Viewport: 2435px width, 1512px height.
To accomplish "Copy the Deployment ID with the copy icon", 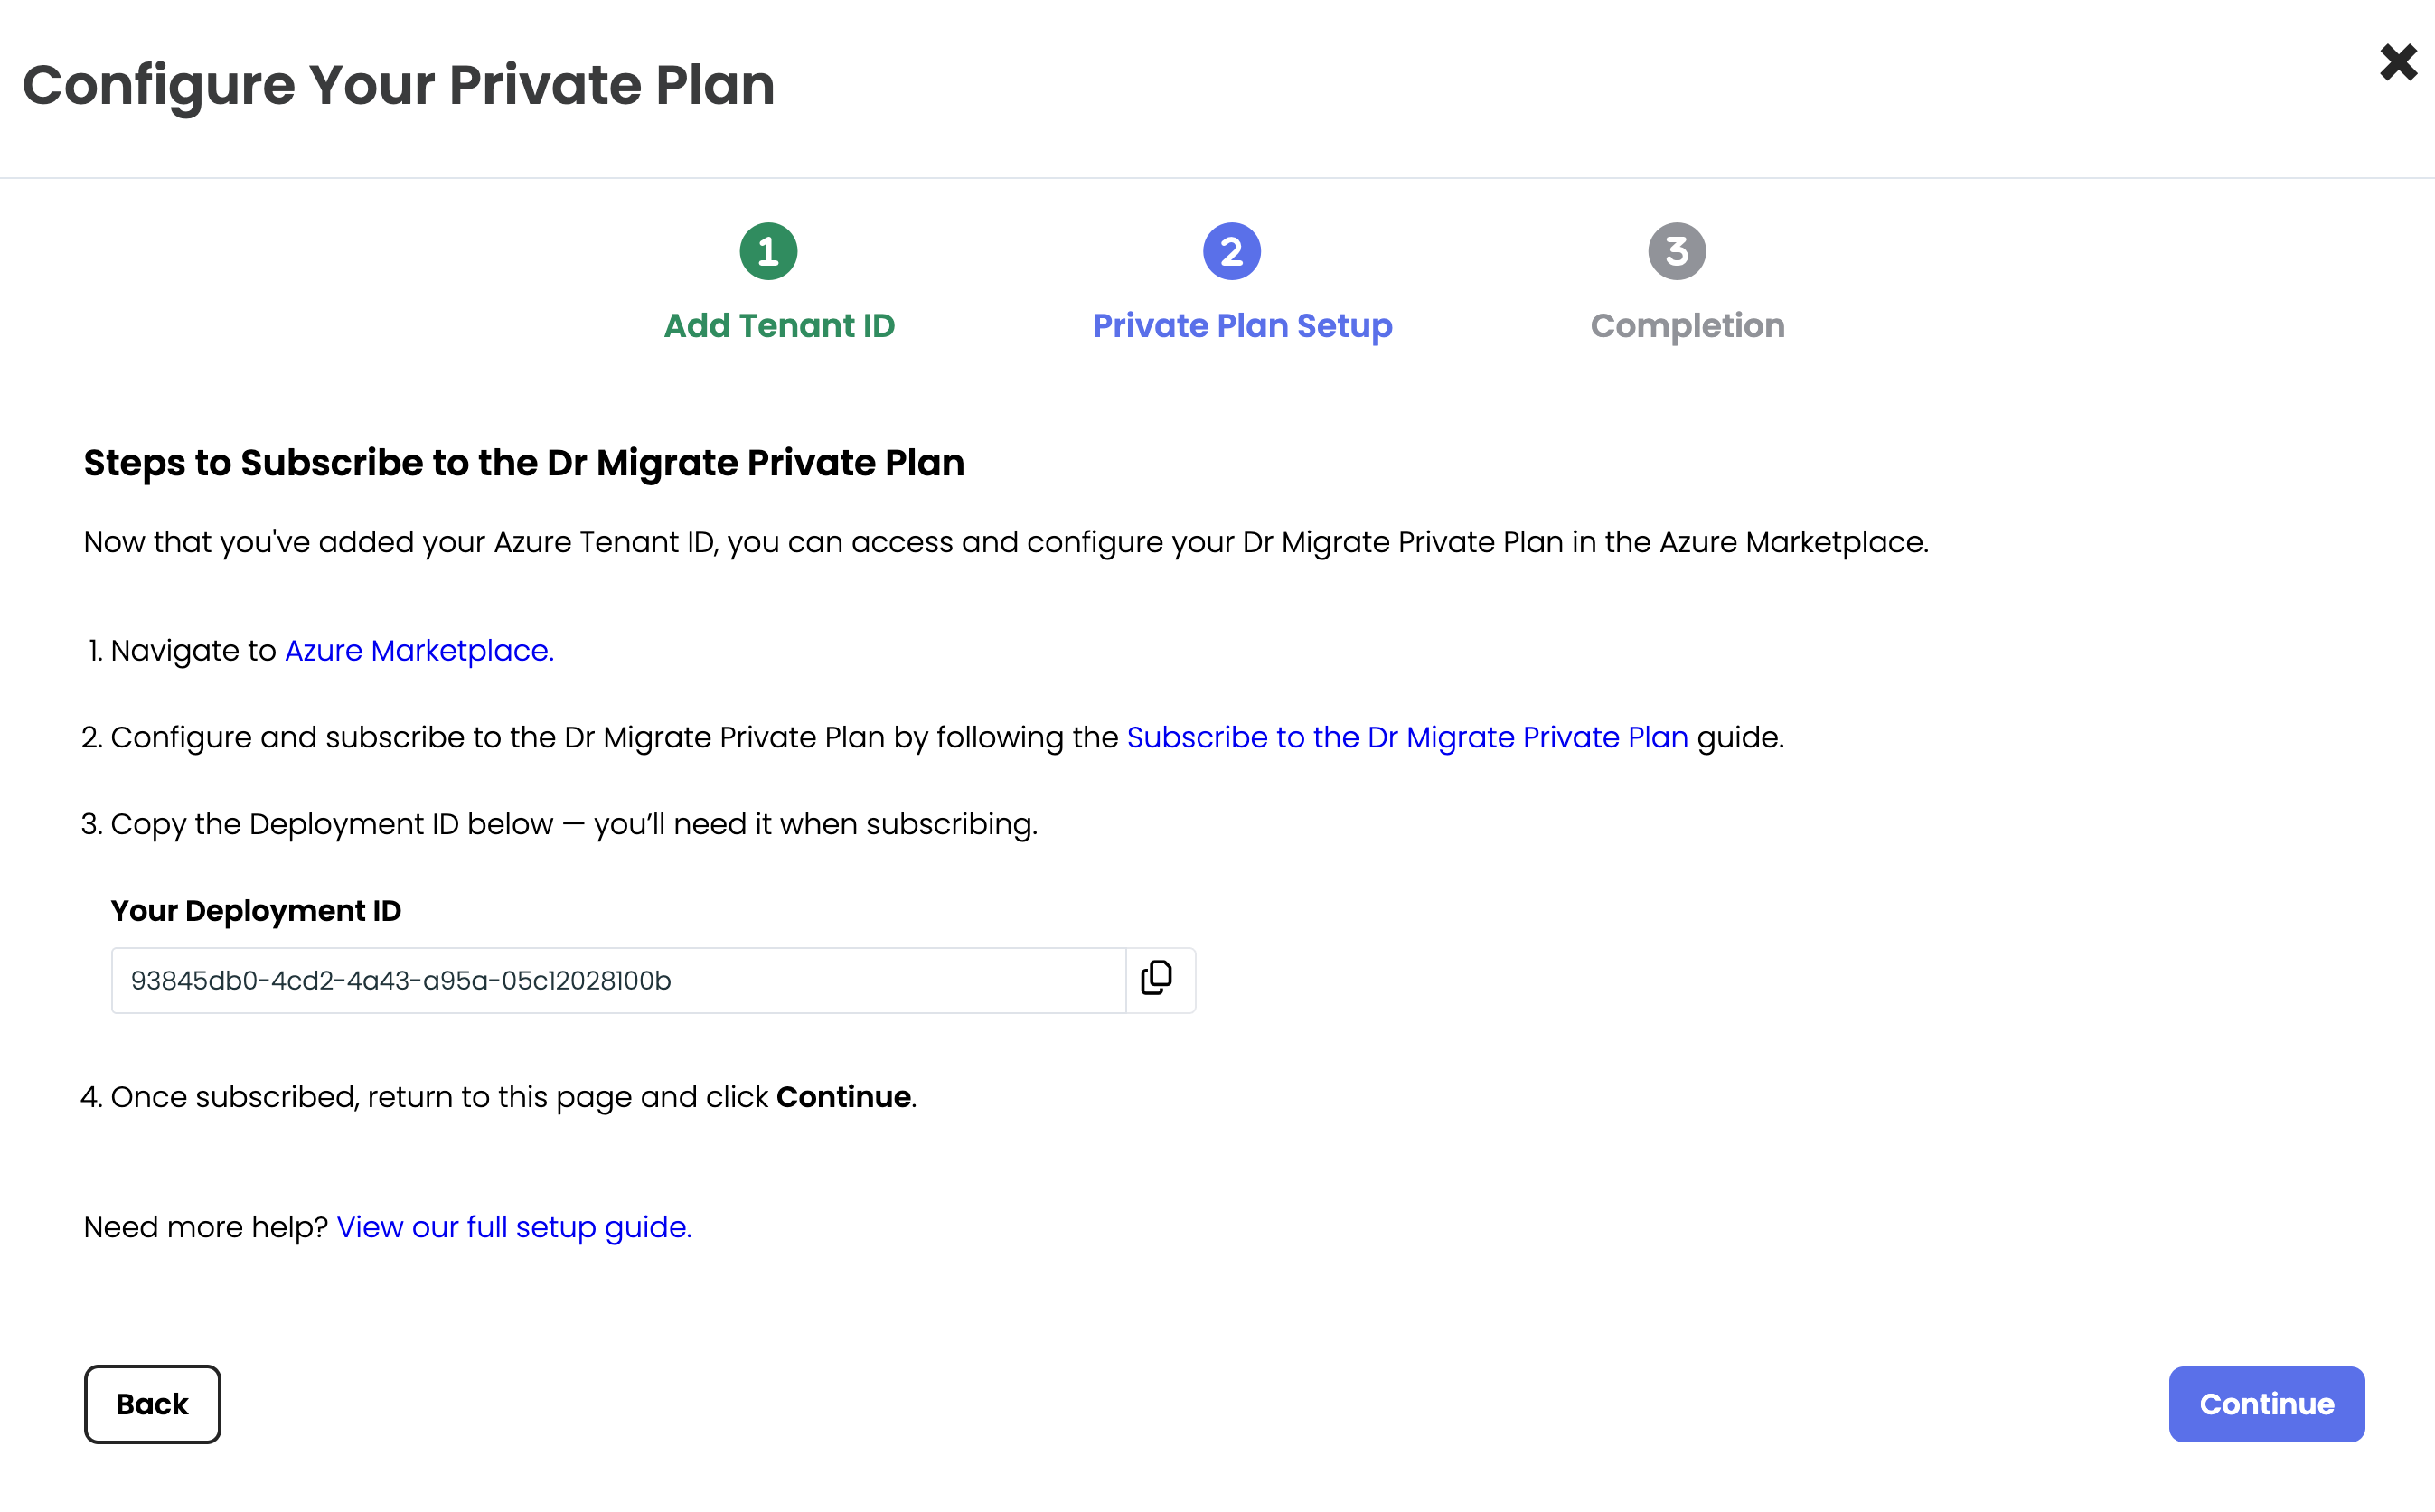I will point(1159,980).
